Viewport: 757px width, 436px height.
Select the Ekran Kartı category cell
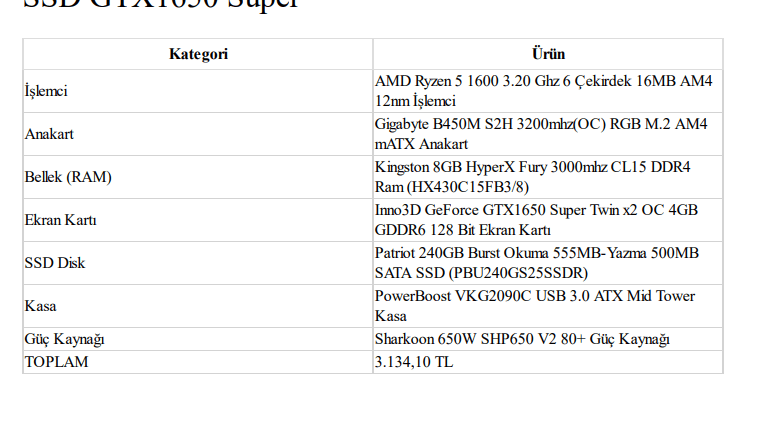tap(60, 220)
